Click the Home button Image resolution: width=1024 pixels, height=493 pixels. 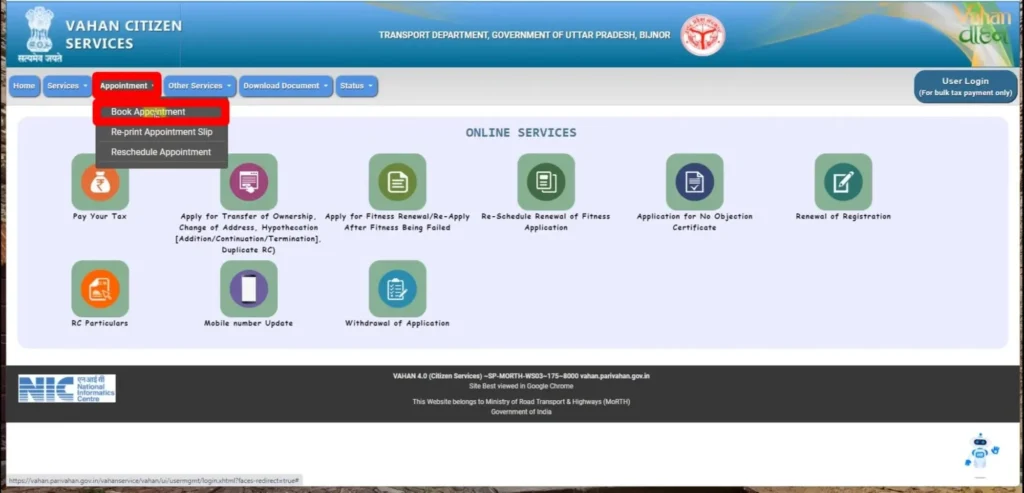(24, 86)
